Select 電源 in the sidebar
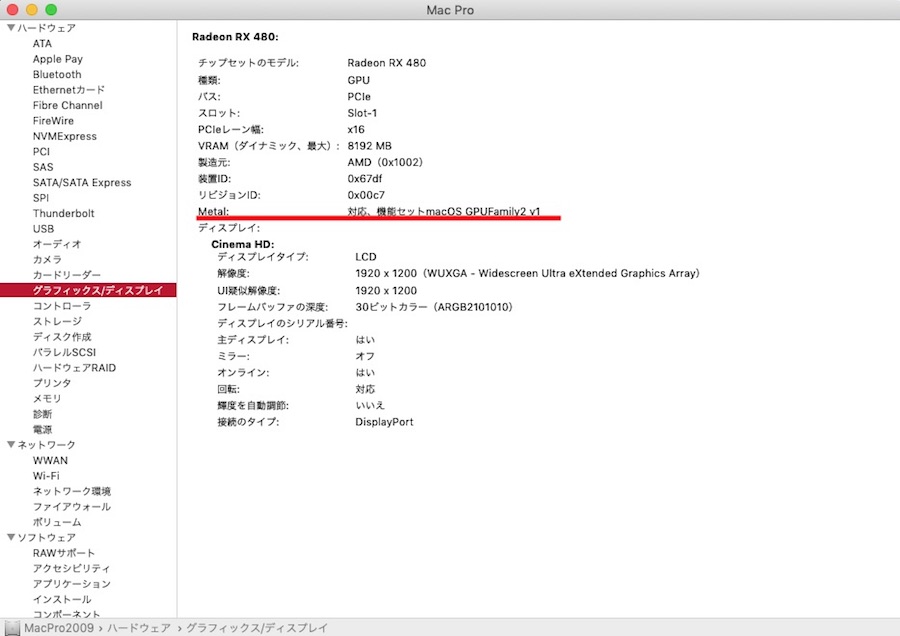The width and height of the screenshot is (900, 636). (42, 429)
